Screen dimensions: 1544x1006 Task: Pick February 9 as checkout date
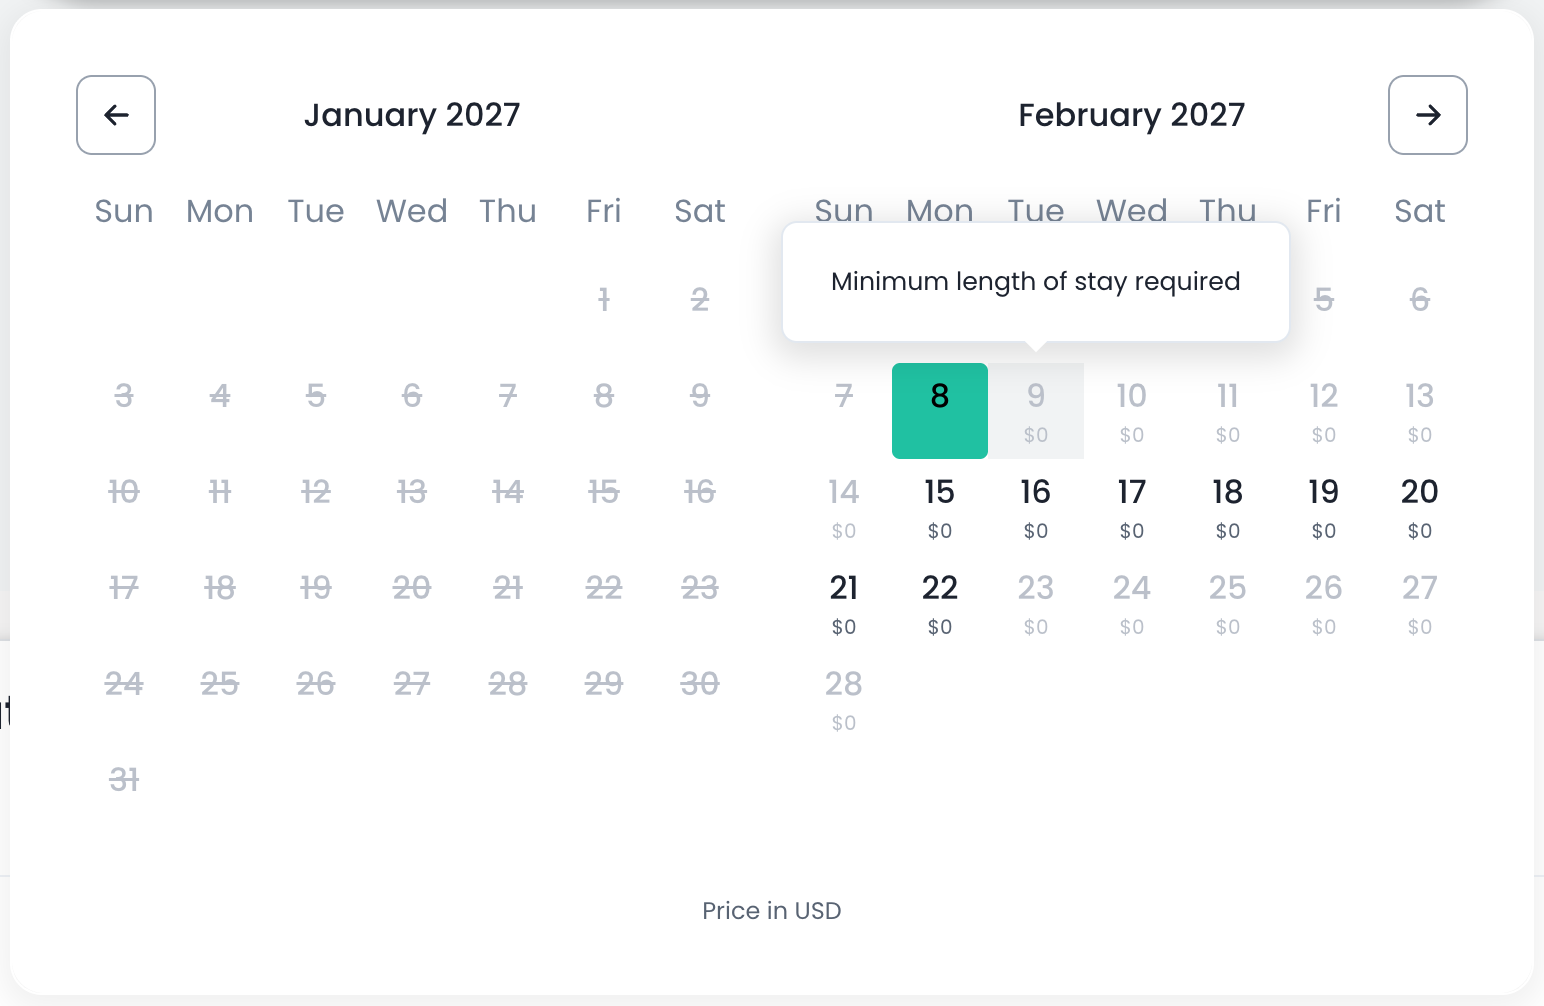pos(1036,410)
